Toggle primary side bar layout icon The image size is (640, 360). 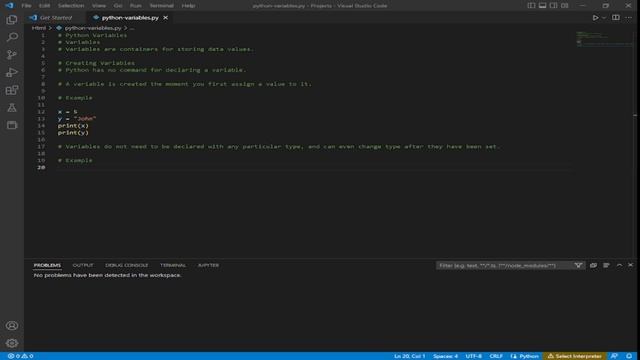point(531,6)
